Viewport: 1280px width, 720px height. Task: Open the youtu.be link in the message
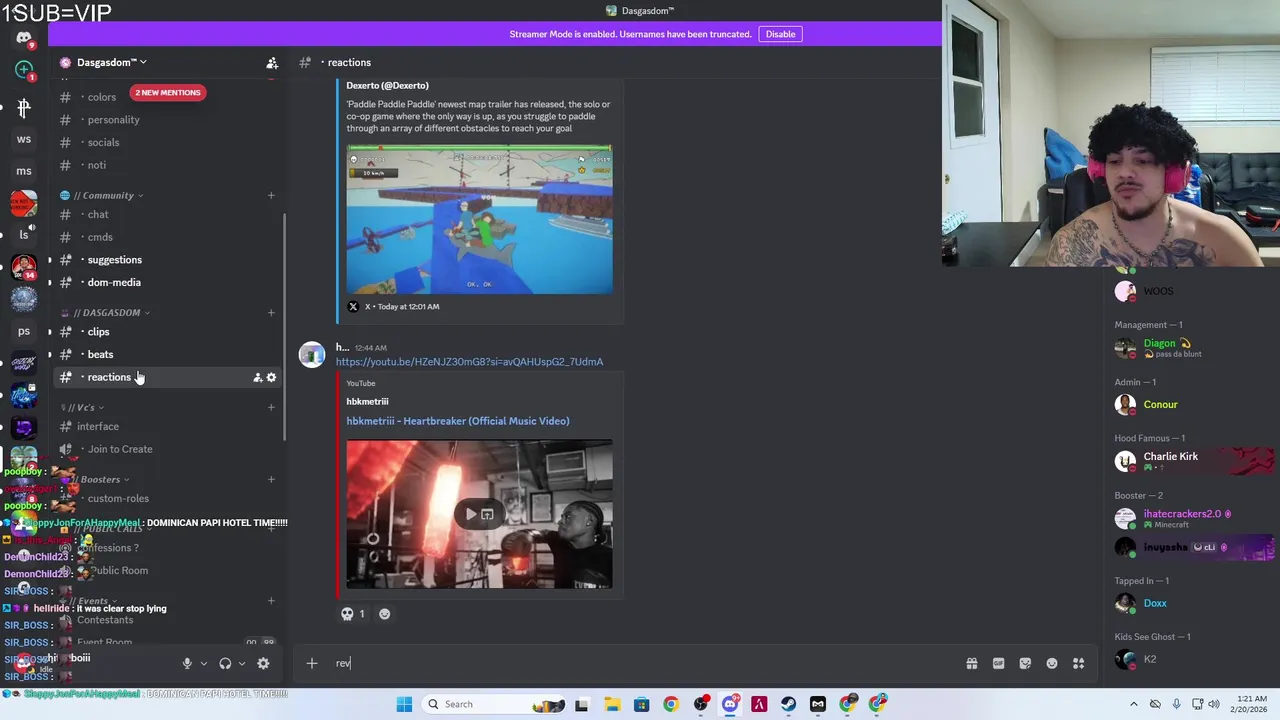click(x=469, y=362)
